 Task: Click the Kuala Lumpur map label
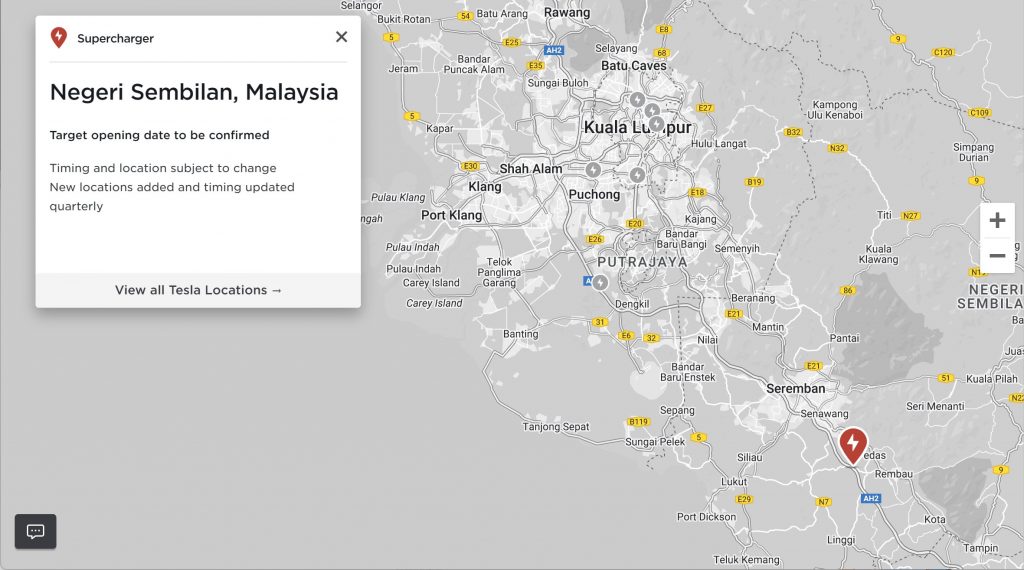[637, 127]
